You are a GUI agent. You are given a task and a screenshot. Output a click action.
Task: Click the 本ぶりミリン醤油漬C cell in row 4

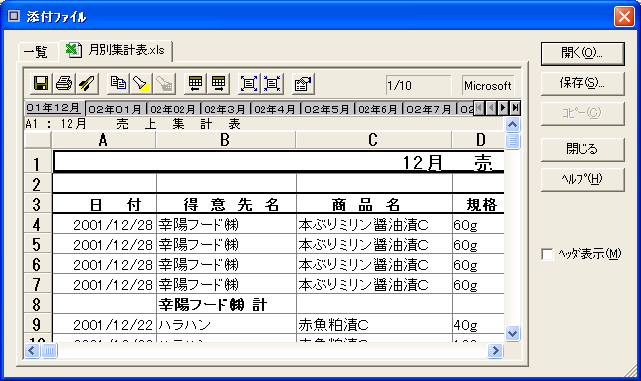tap(374, 224)
